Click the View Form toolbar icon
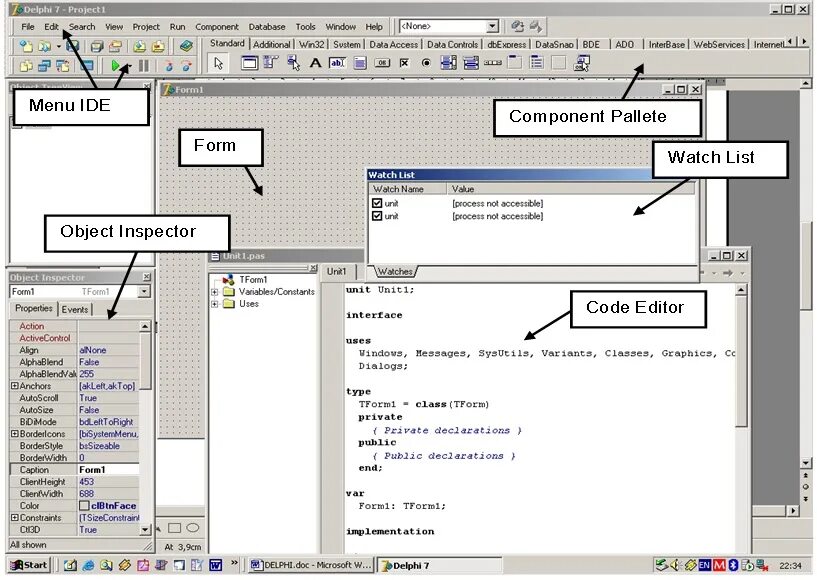This screenshot has height=580, width=817. click(x=44, y=66)
